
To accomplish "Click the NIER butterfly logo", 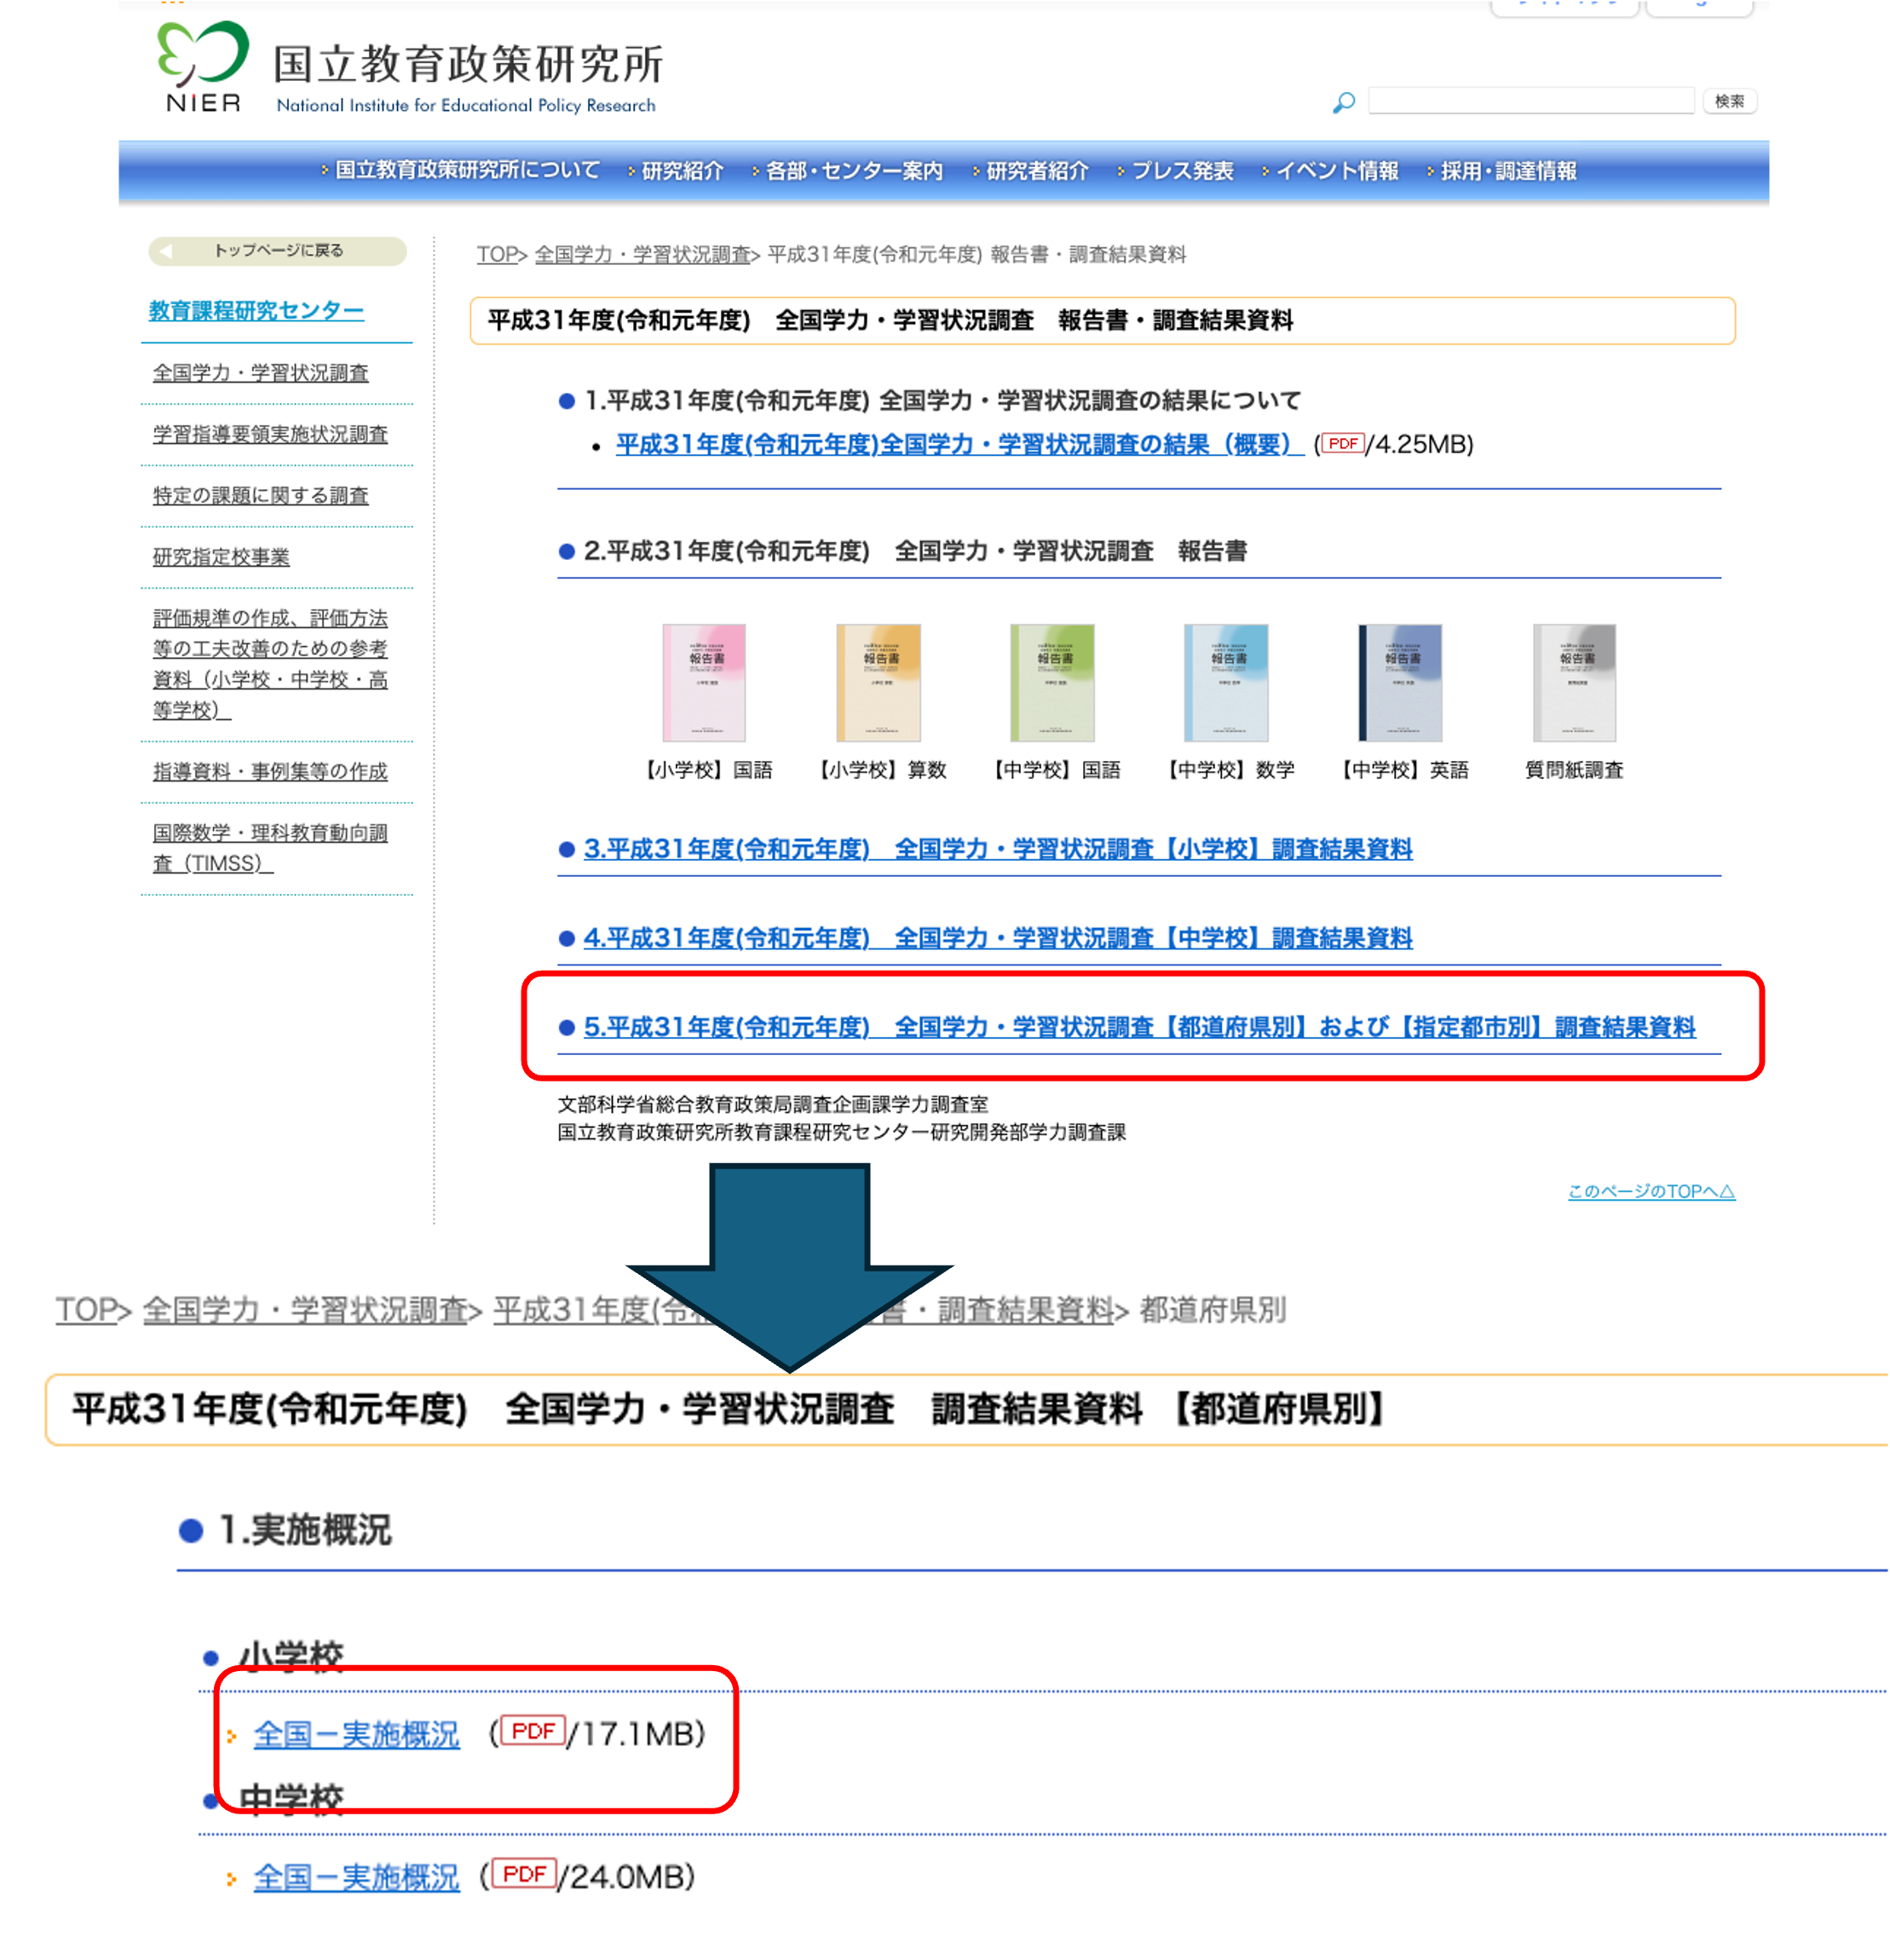I will pos(203,66).
